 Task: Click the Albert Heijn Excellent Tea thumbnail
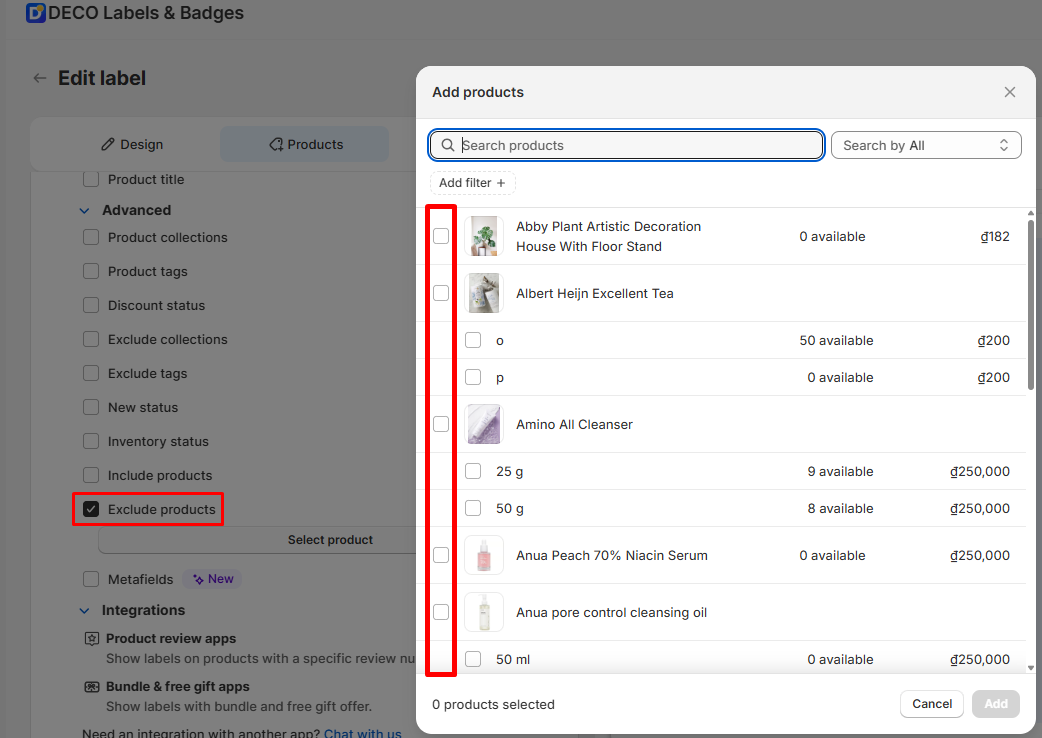point(484,294)
